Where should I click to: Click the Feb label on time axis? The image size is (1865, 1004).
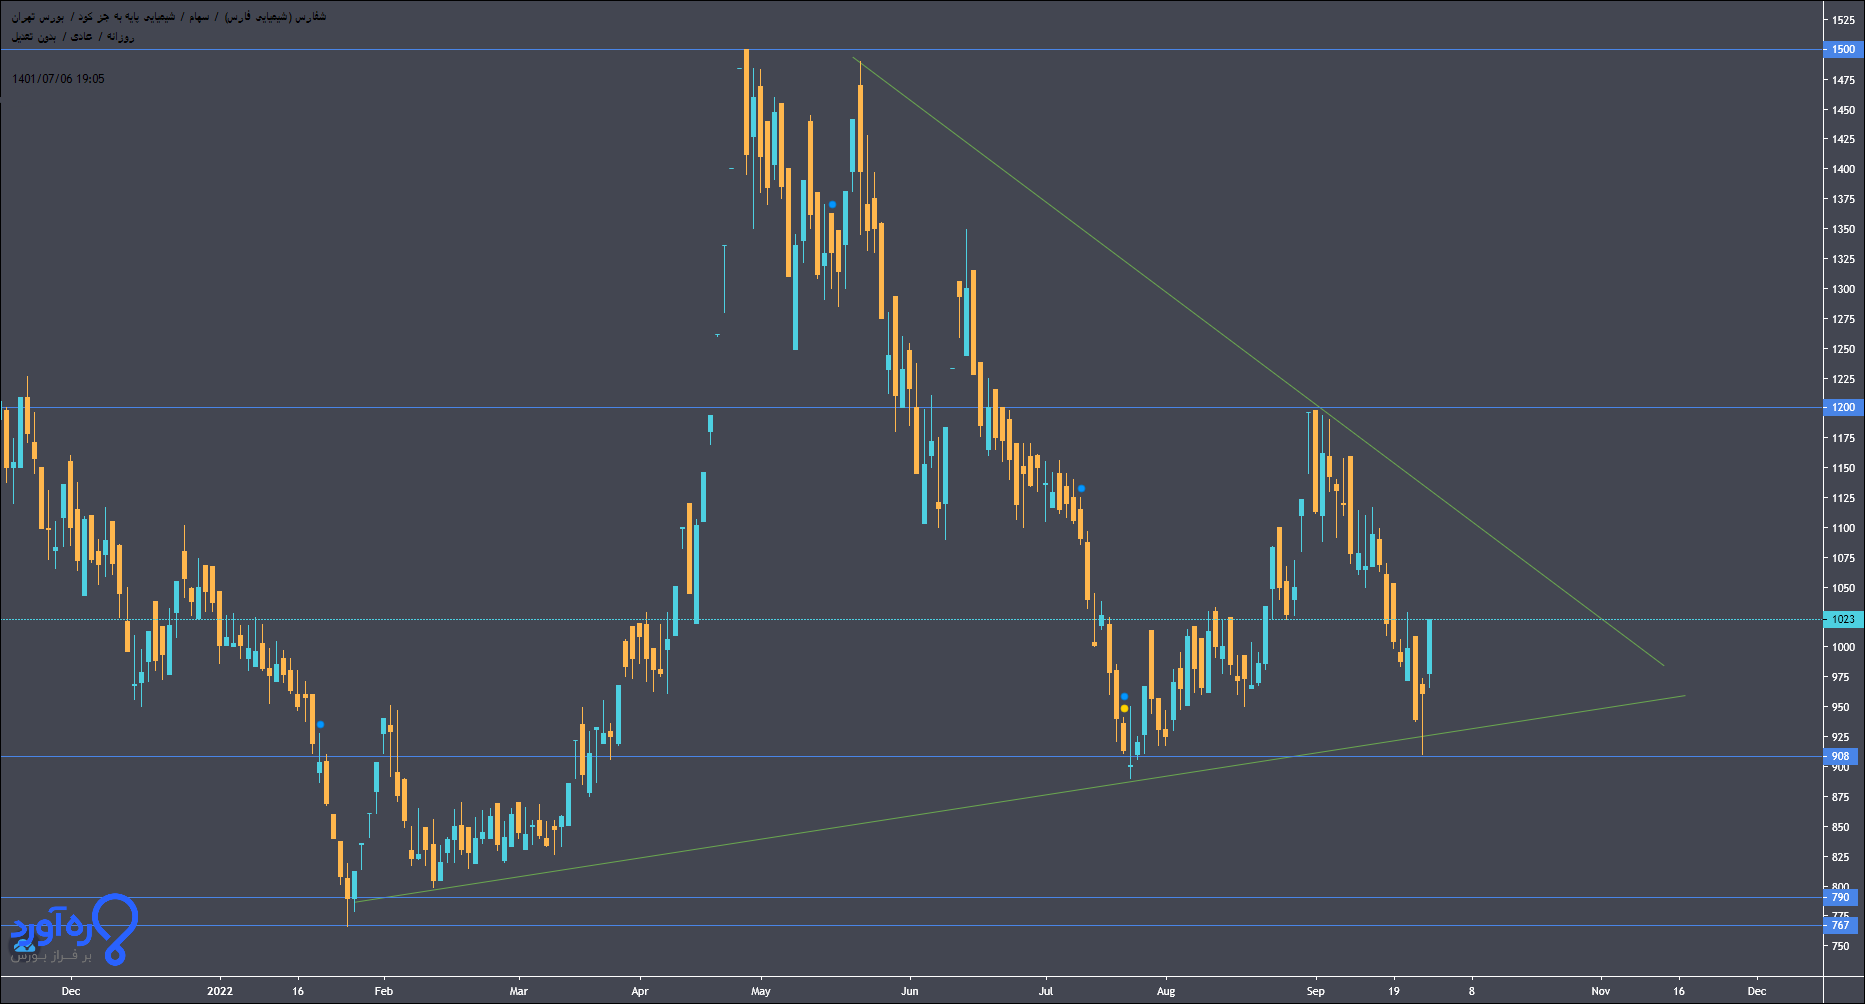point(384,991)
